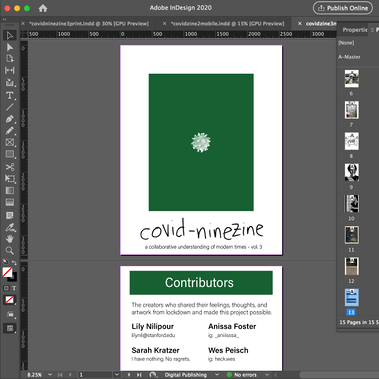The image size is (379, 379).
Task: Select the Eyedropper tool
Action: [x=10, y=228]
